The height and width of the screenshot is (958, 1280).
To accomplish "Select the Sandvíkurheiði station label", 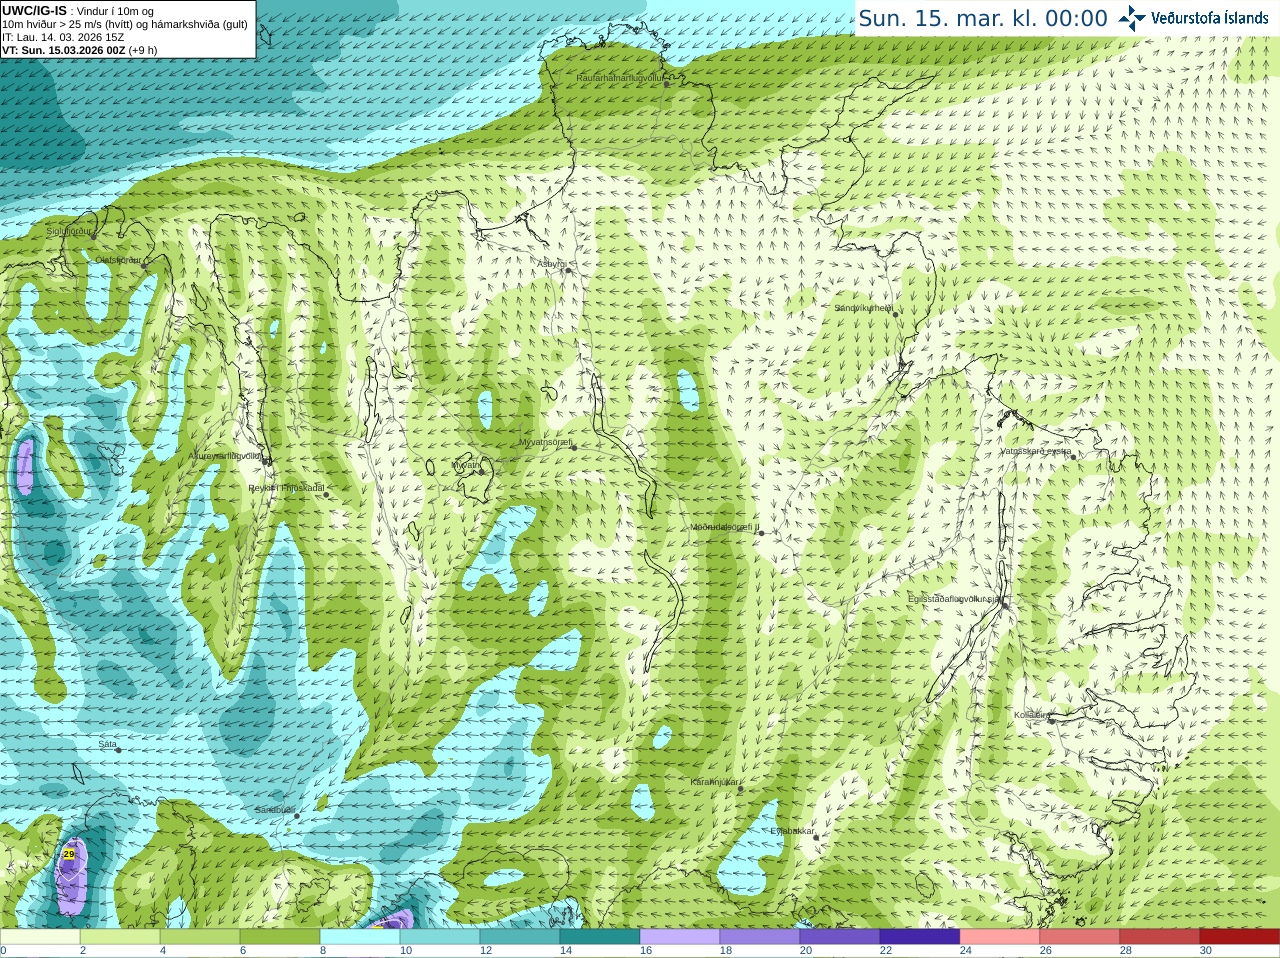I will tap(864, 308).
